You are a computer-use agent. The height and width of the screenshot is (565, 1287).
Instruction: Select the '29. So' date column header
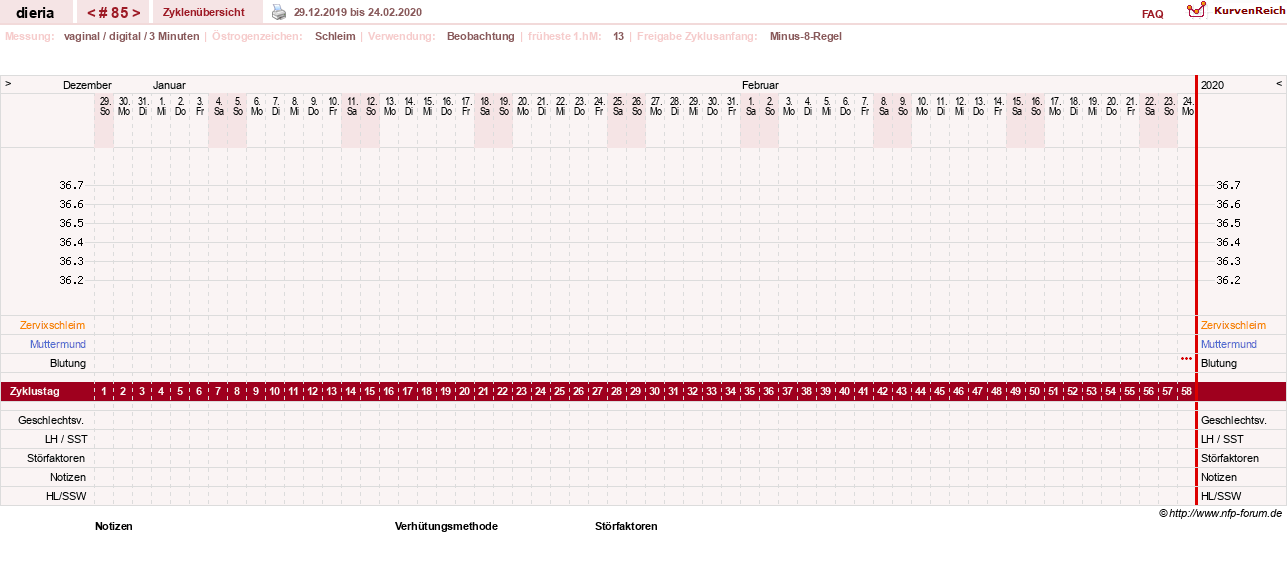tap(105, 105)
